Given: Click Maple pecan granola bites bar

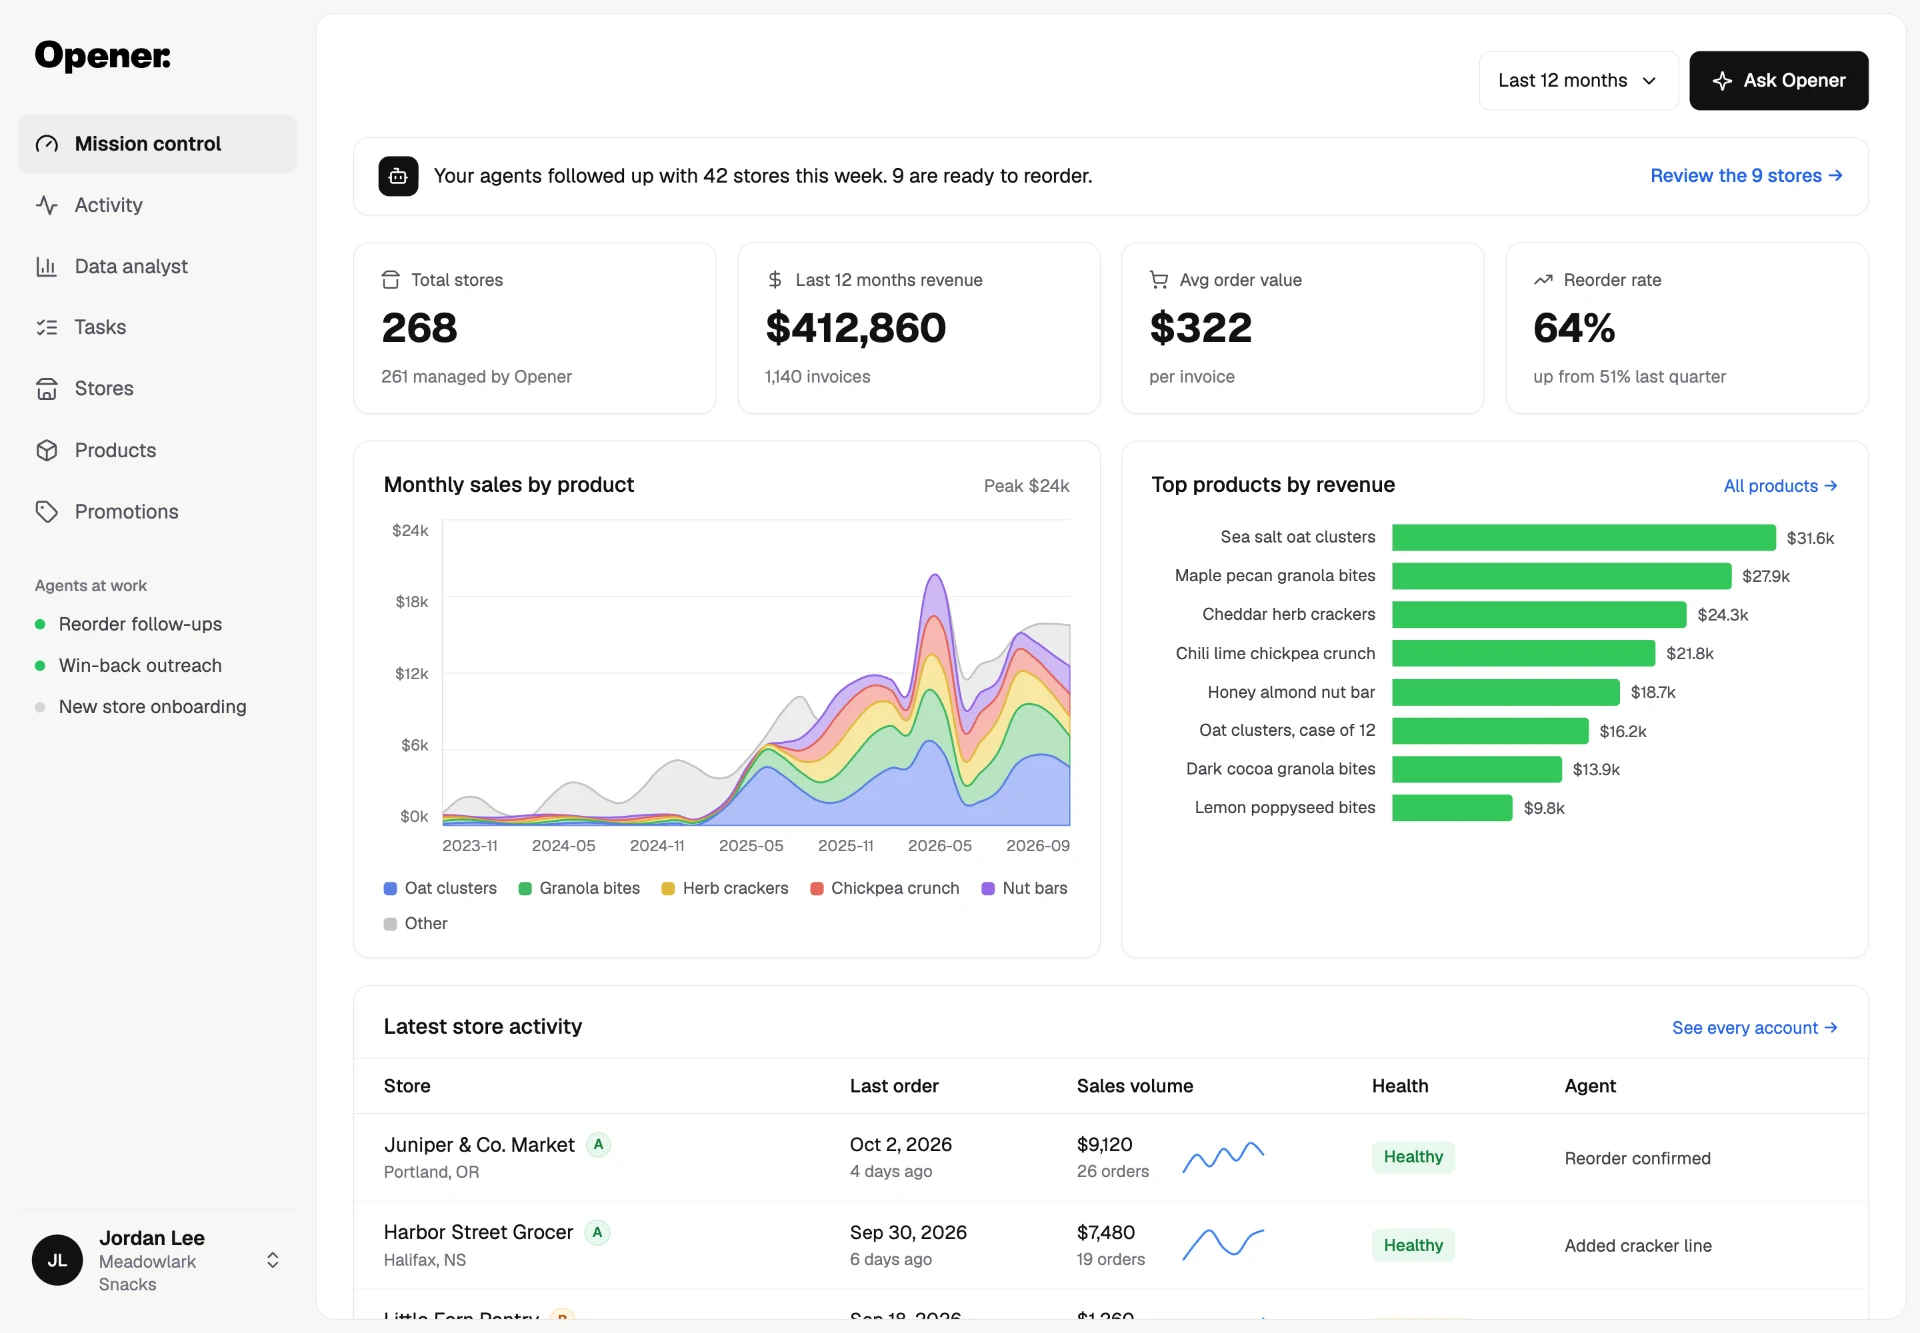Looking at the screenshot, I should 1561,576.
